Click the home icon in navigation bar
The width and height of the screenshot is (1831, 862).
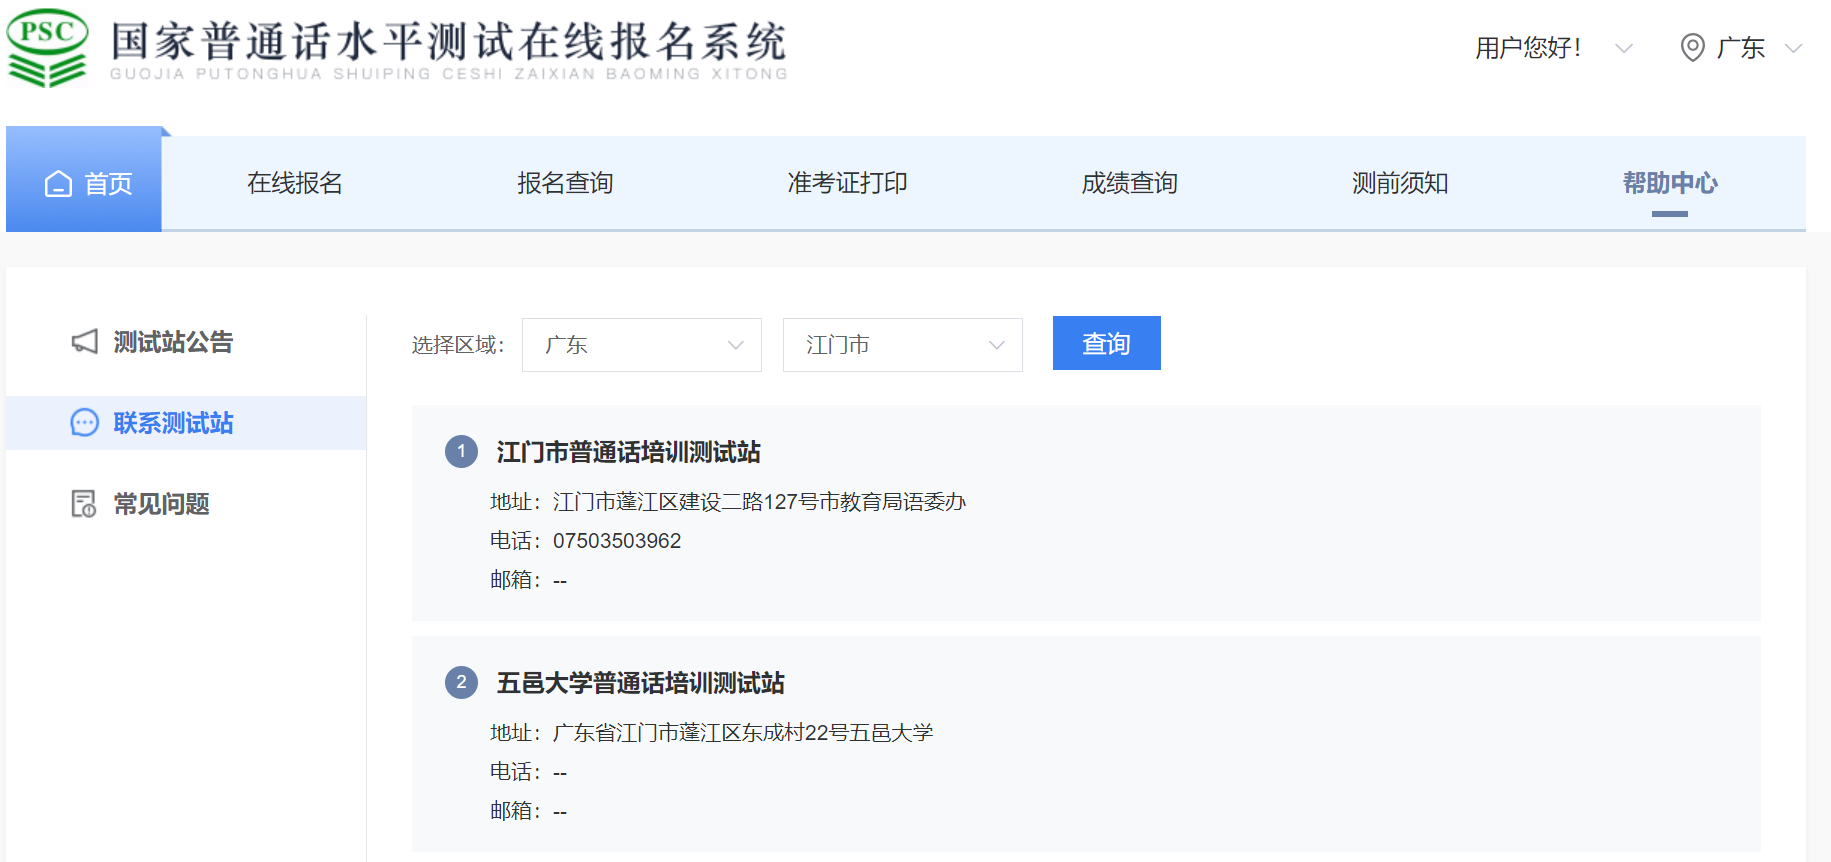tap(59, 184)
